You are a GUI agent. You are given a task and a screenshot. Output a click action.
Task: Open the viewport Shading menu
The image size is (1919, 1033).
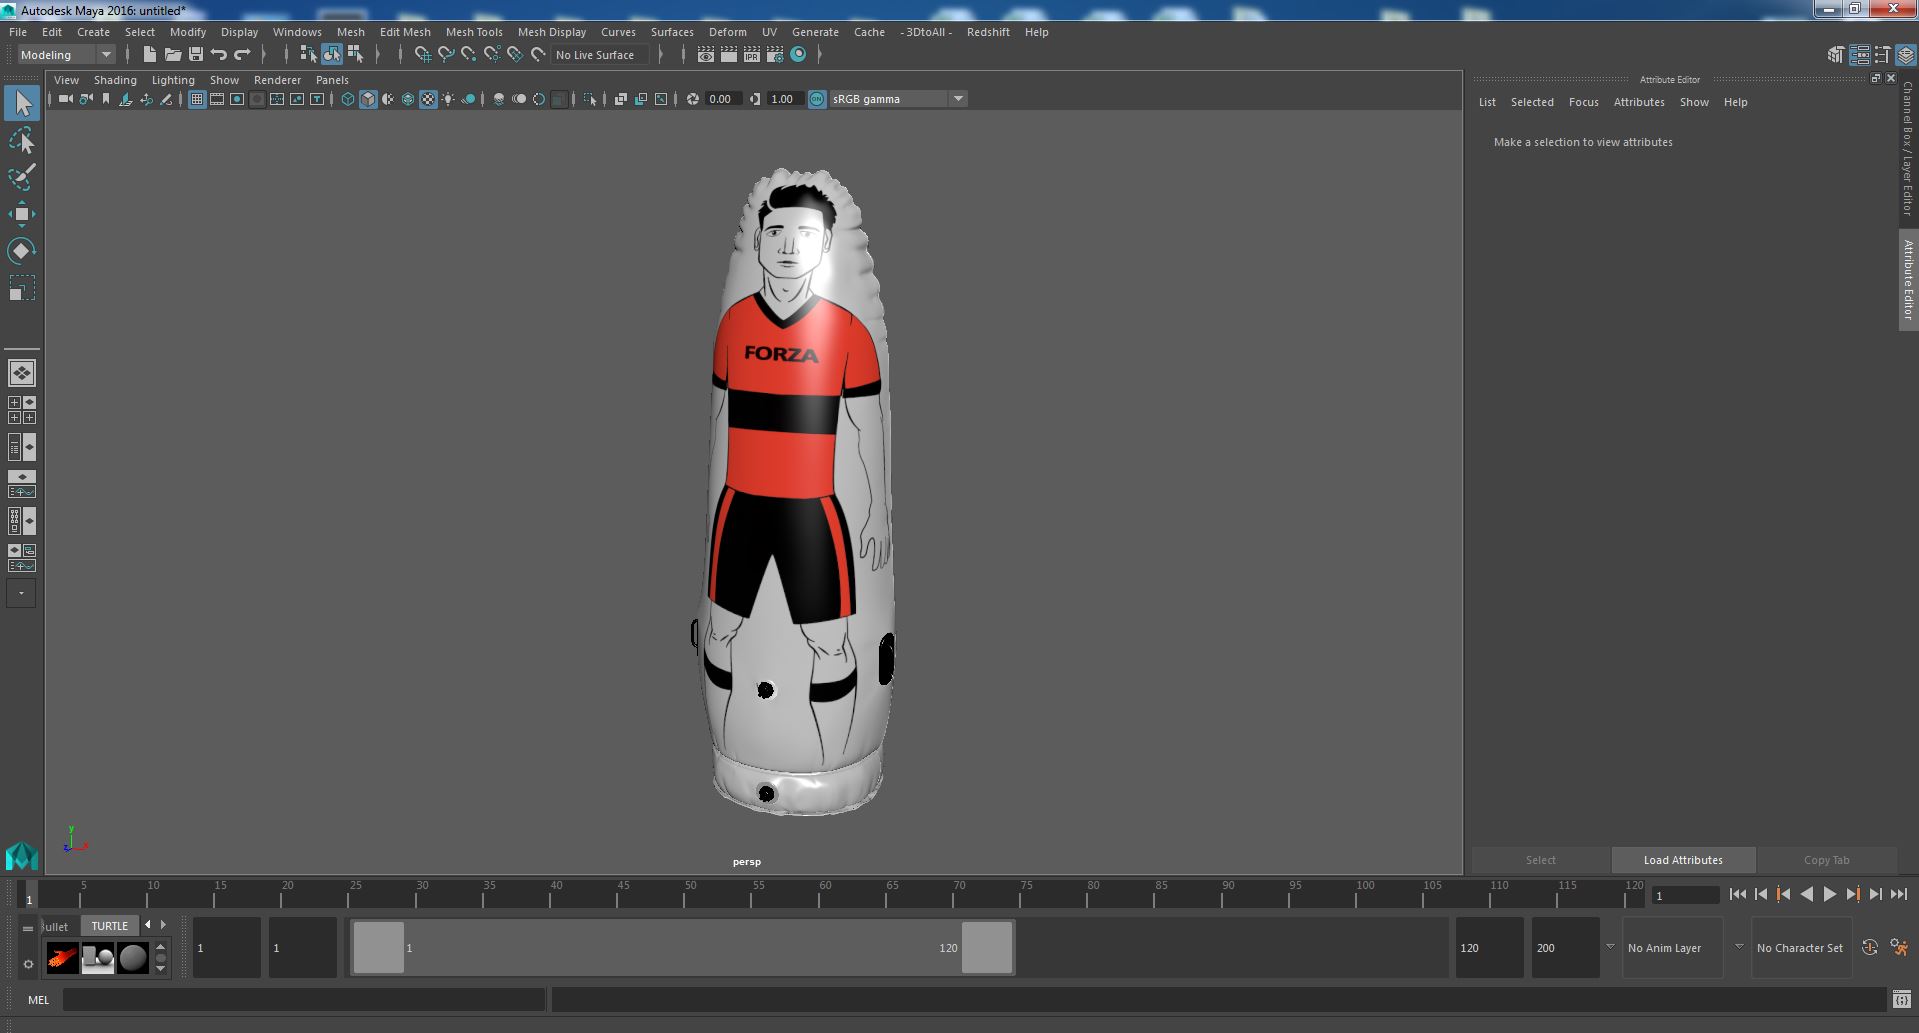115,80
